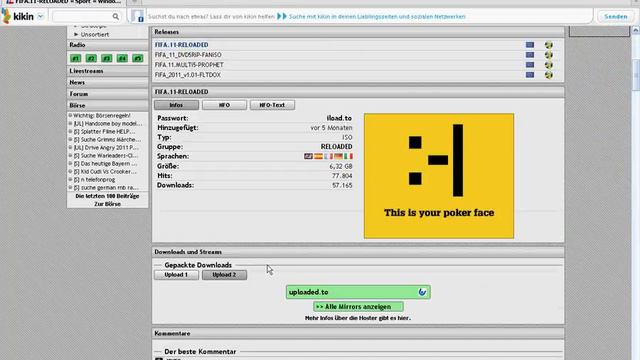Image resolution: width=640 pixels, height=360 pixels.
Task: Click the kikin search input field
Action: (x=82, y=16)
